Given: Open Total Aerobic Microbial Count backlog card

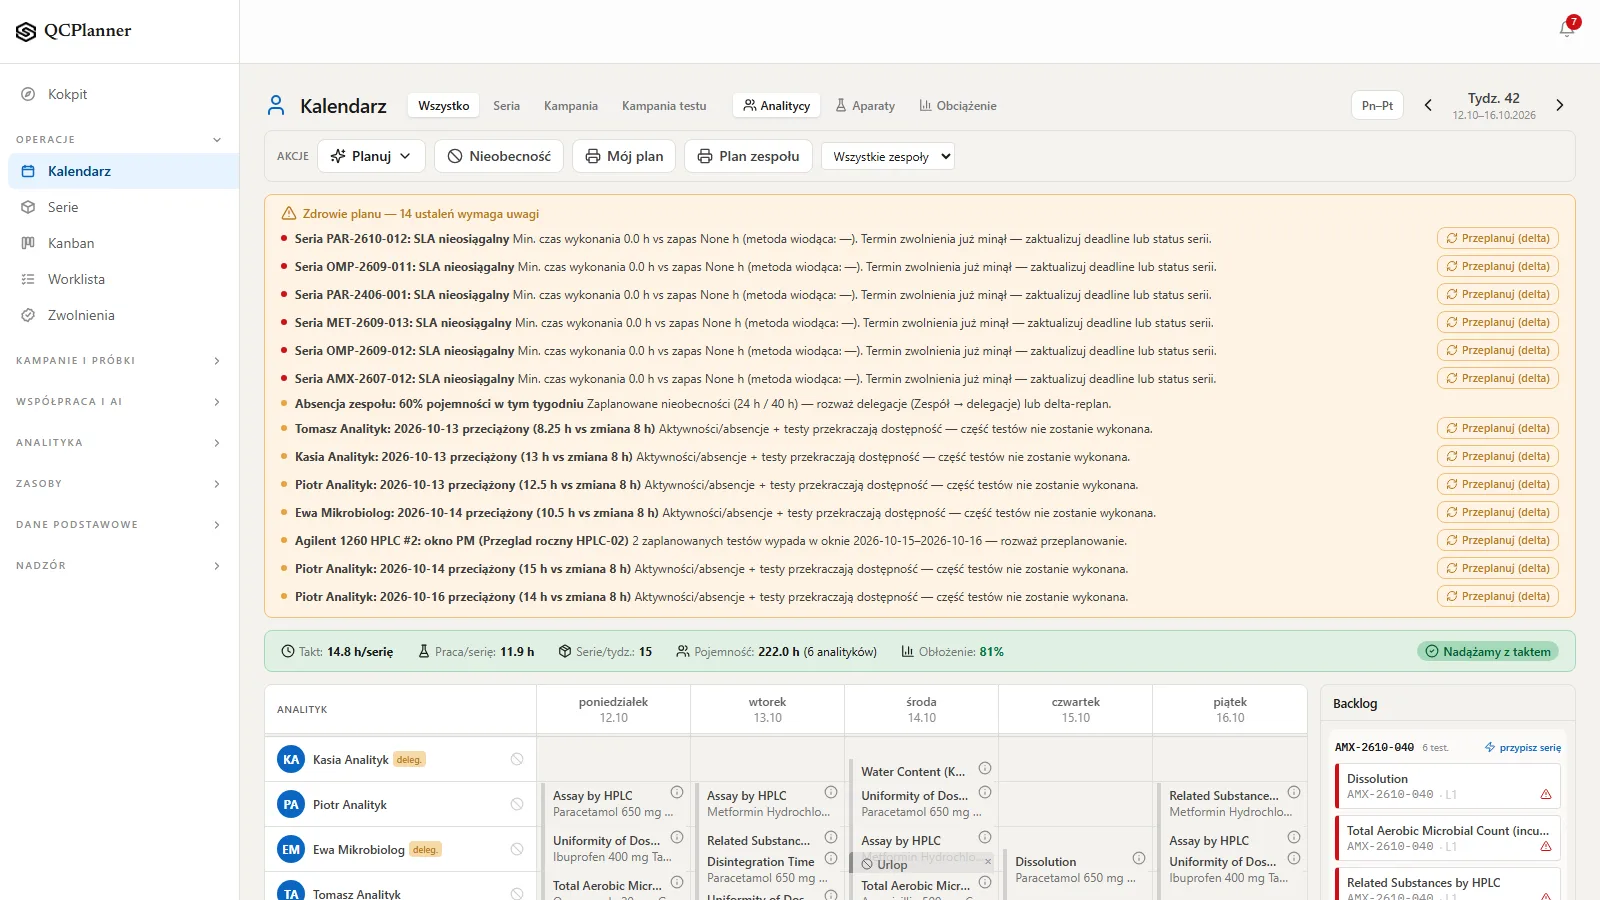Looking at the screenshot, I should click(x=1448, y=838).
